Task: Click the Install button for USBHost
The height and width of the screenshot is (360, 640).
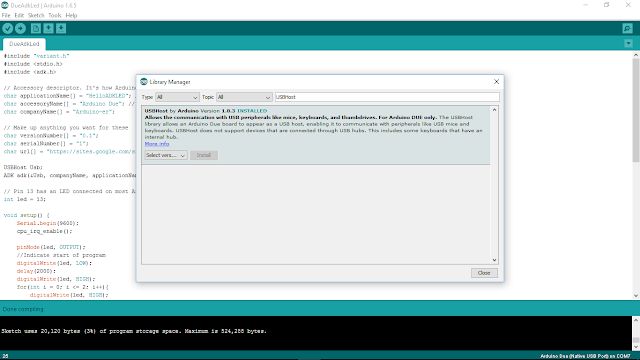Action: [204, 155]
